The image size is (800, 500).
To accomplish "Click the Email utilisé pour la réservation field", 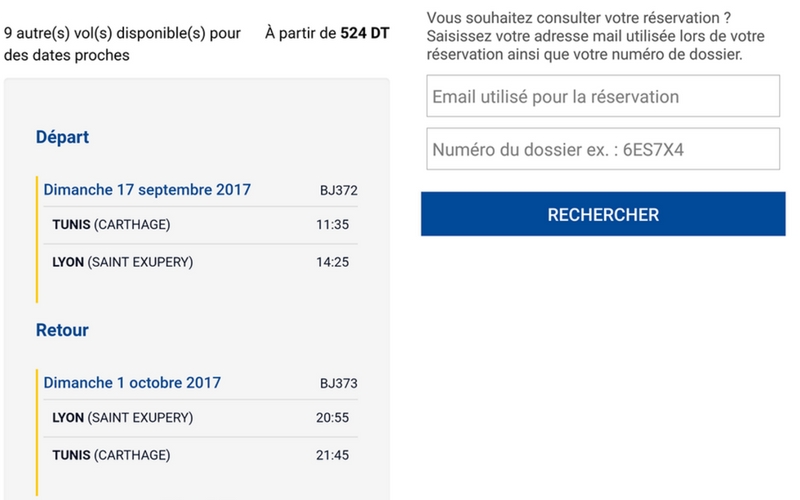I will [603, 97].
